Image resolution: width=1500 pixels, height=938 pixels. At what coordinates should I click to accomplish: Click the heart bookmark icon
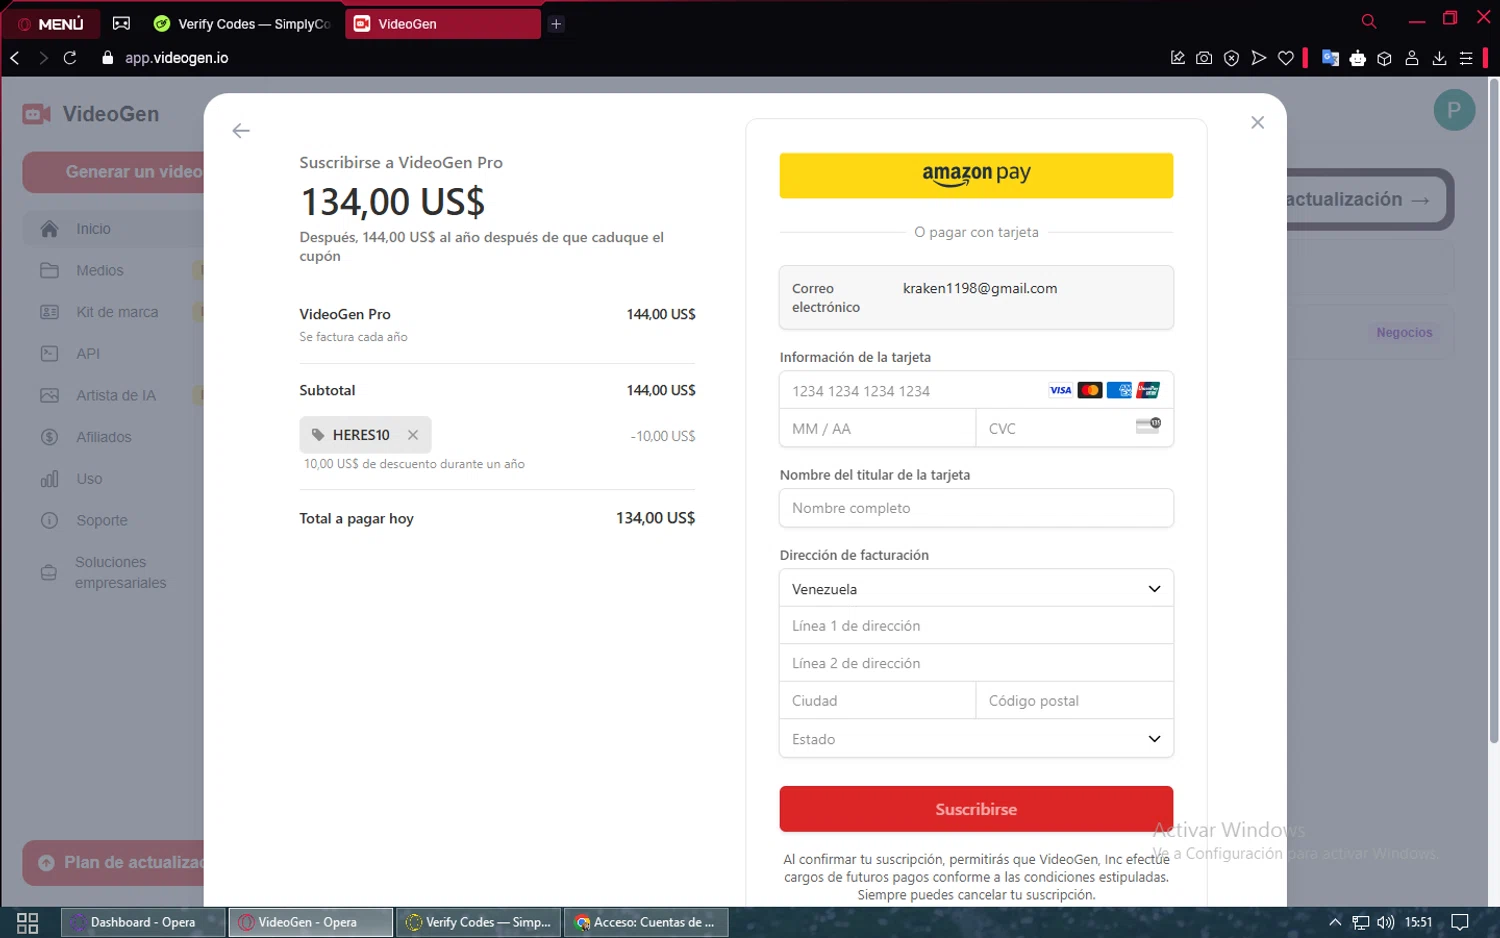[1286, 58]
